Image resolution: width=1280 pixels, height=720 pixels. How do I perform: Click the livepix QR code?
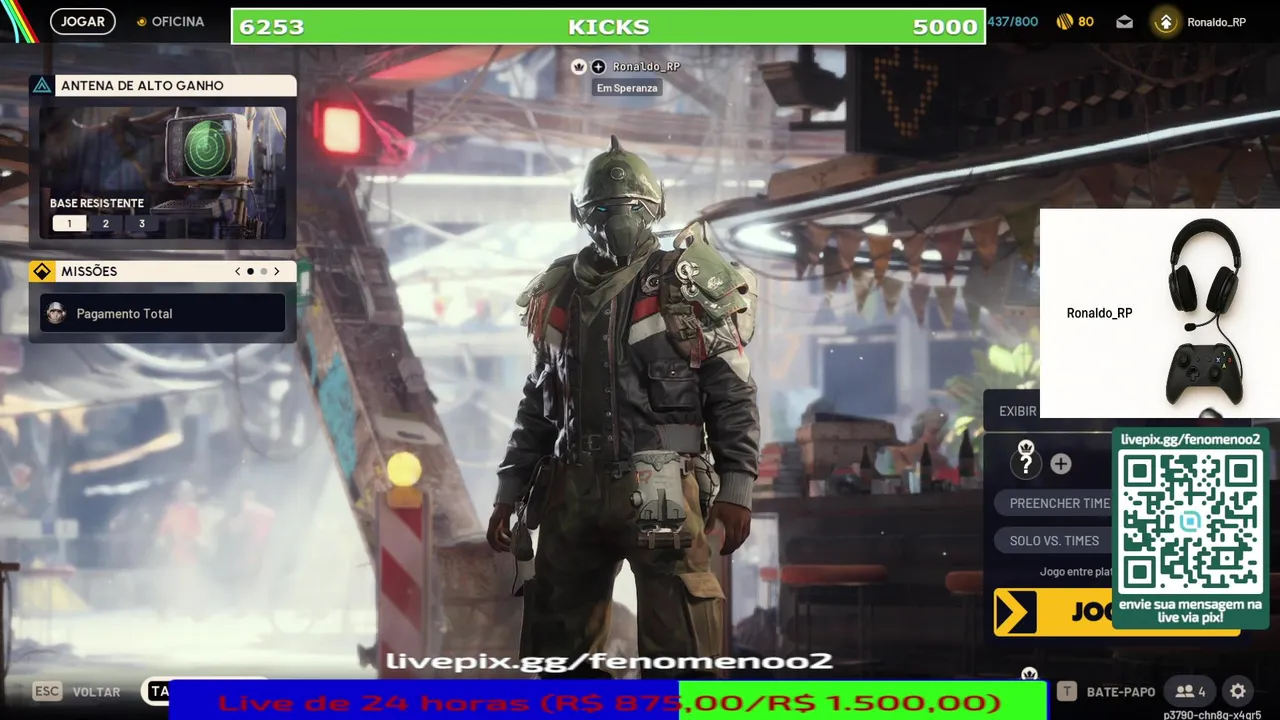coord(1191,521)
